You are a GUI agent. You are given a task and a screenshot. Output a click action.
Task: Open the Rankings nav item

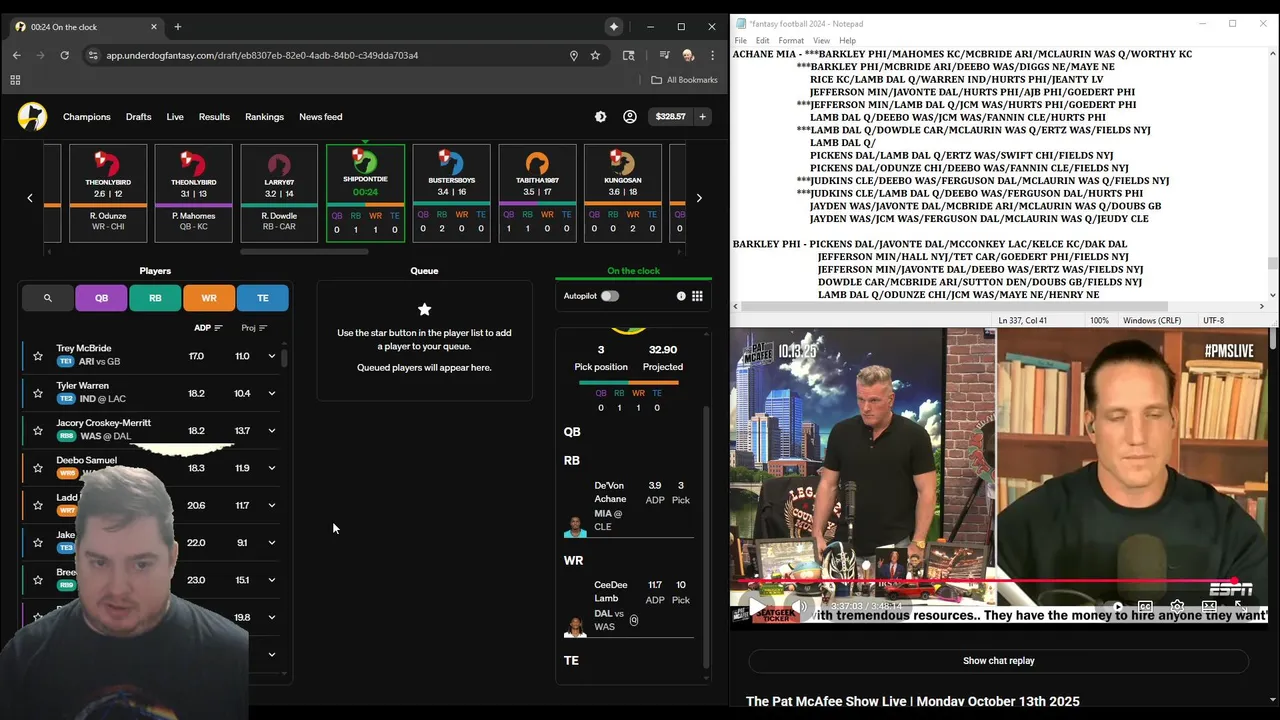tap(264, 117)
